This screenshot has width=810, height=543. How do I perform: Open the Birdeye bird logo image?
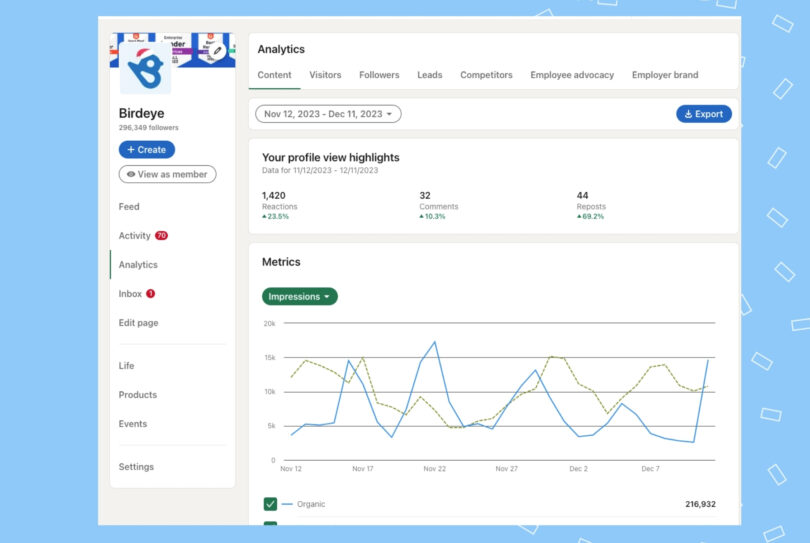tap(145, 68)
